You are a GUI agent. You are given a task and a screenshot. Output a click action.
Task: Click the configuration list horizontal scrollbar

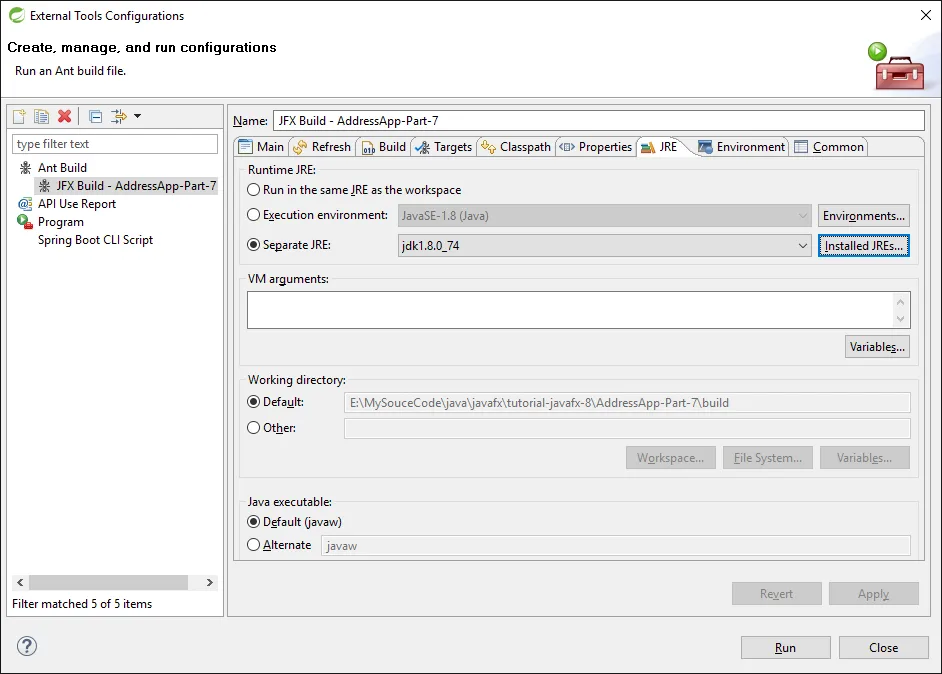tap(108, 582)
